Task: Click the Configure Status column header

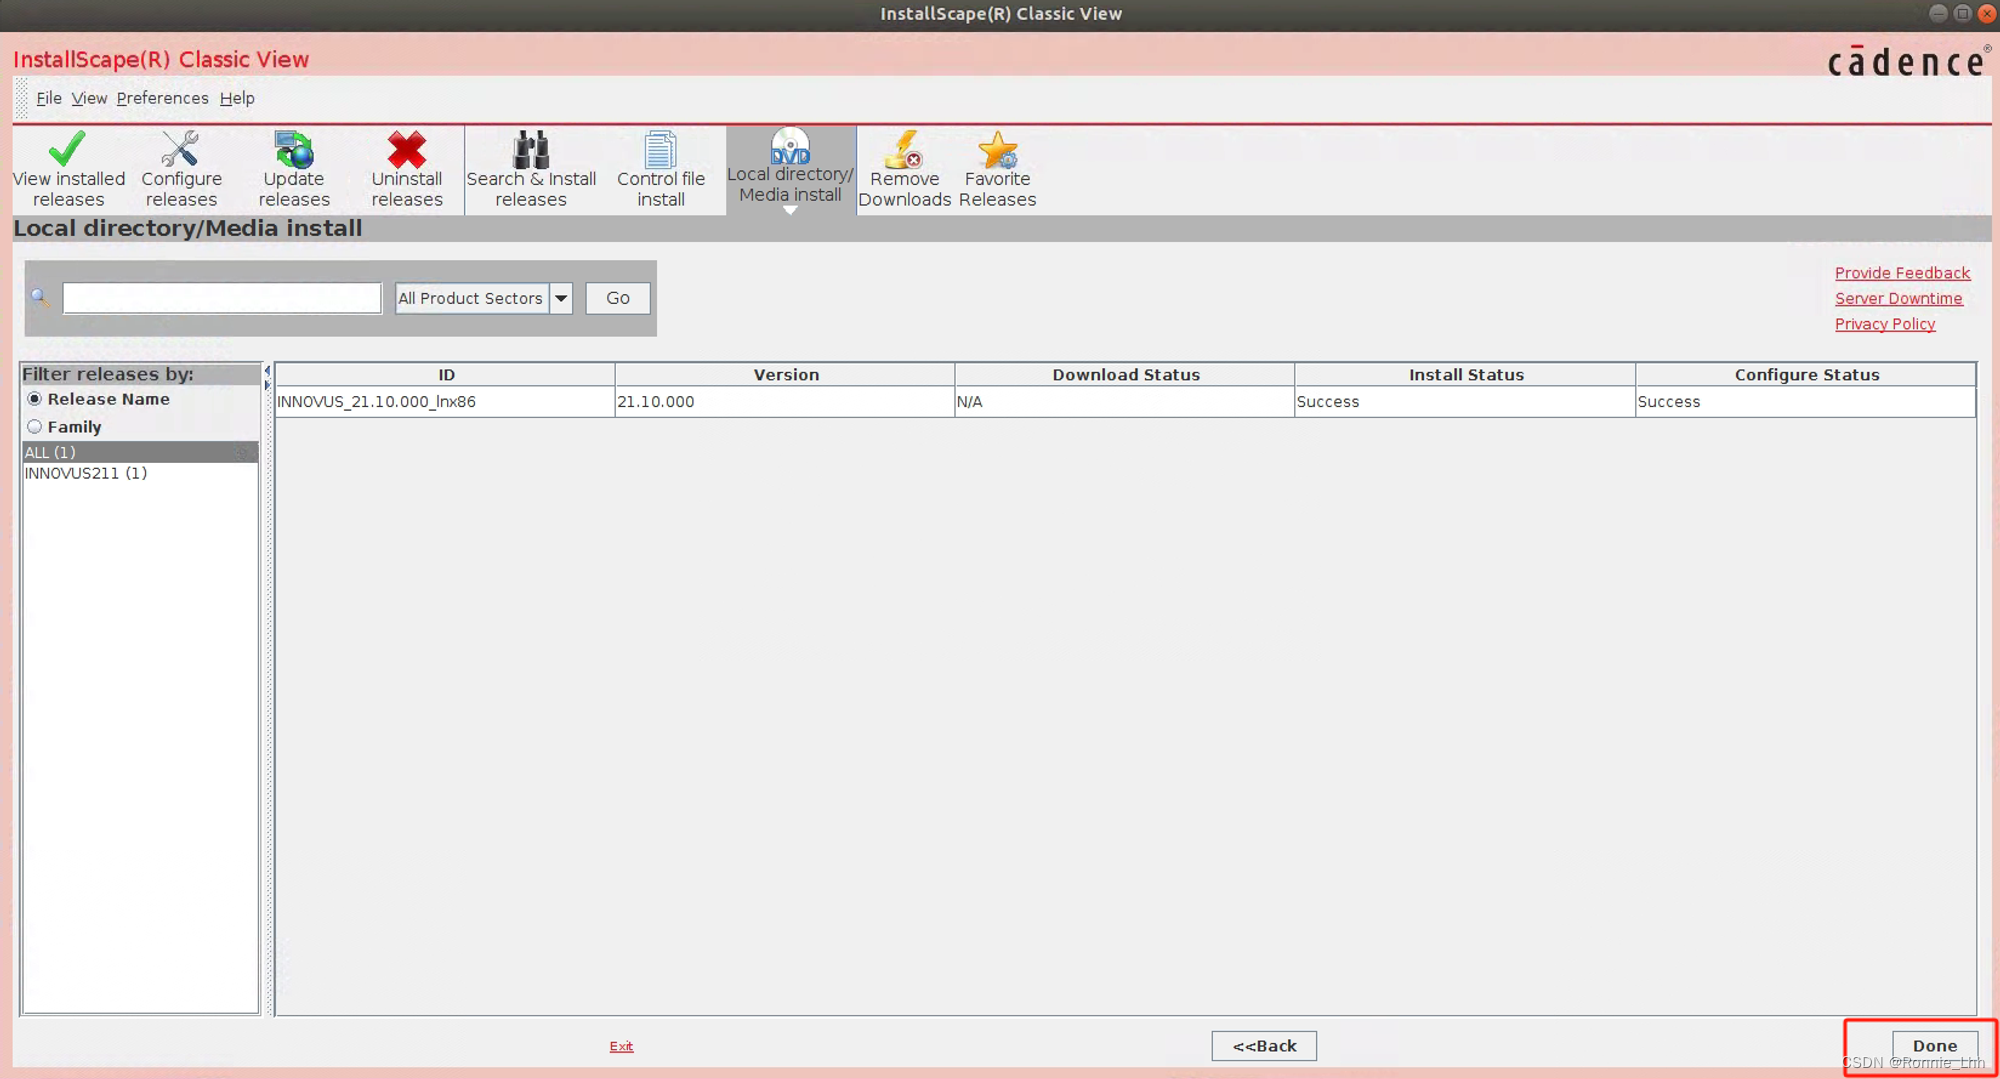Action: [x=1806, y=375]
